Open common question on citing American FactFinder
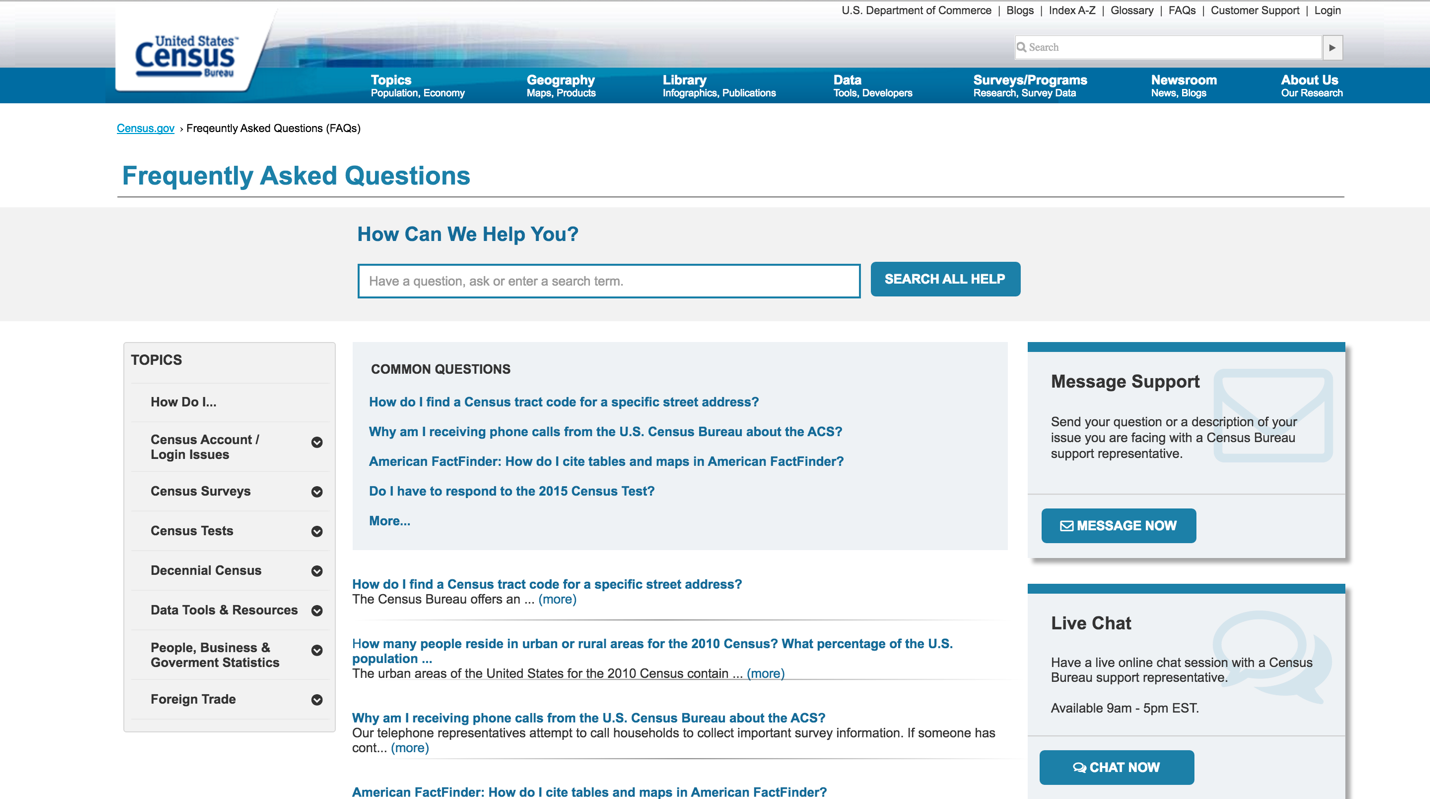The height and width of the screenshot is (799, 1430). point(606,462)
